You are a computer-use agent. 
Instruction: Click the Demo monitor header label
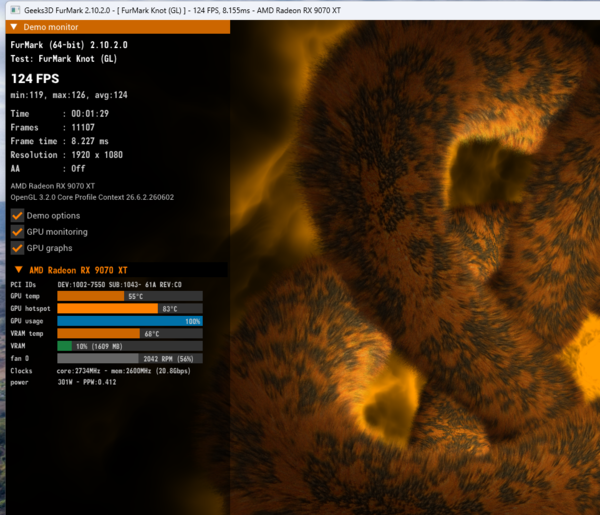click(51, 27)
